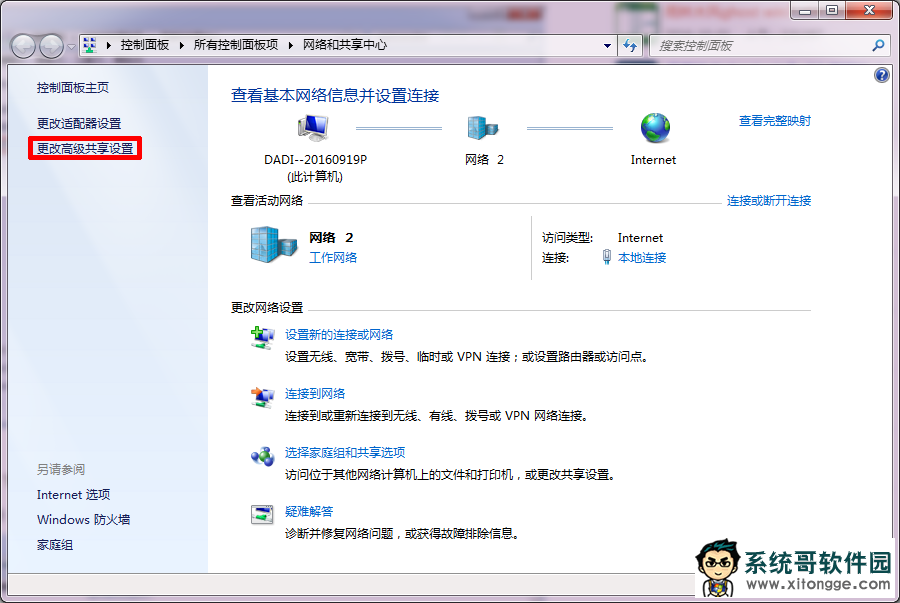Open 更改适配器设置 in the sidebar
This screenshot has height=603, width=900.
tap(79, 123)
